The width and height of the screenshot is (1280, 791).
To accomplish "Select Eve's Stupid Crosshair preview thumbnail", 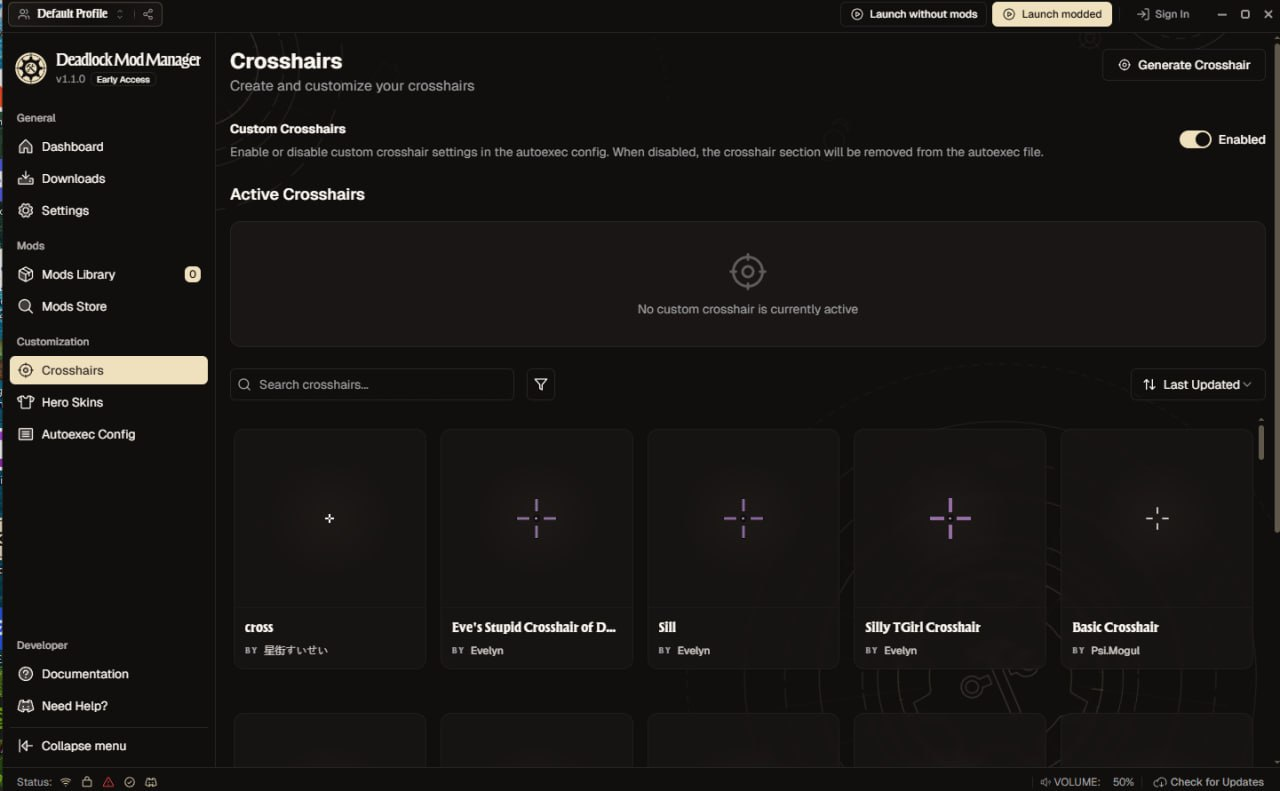I will 537,518.
